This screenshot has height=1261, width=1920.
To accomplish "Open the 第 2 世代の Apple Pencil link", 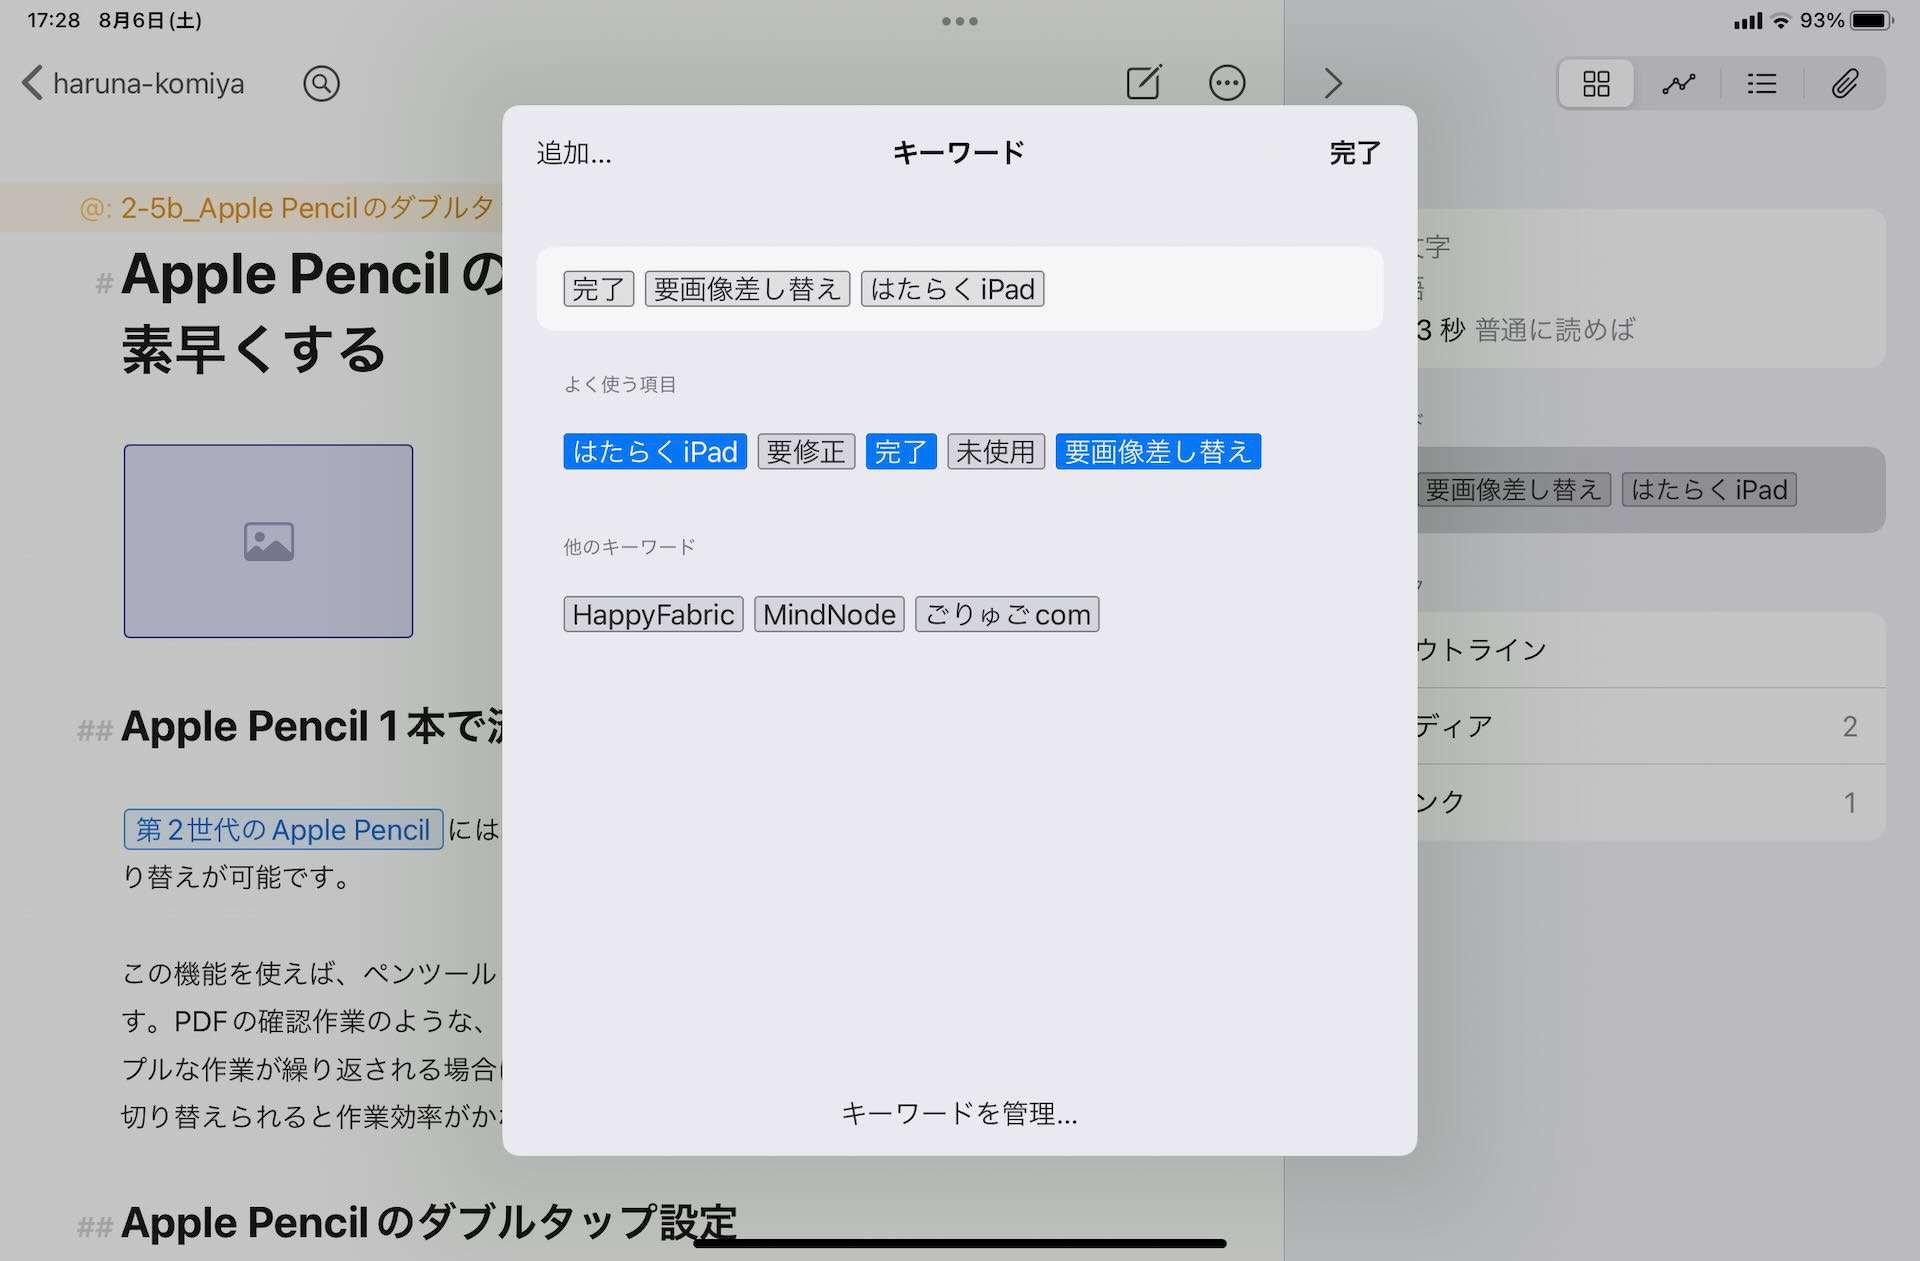I will tap(283, 829).
